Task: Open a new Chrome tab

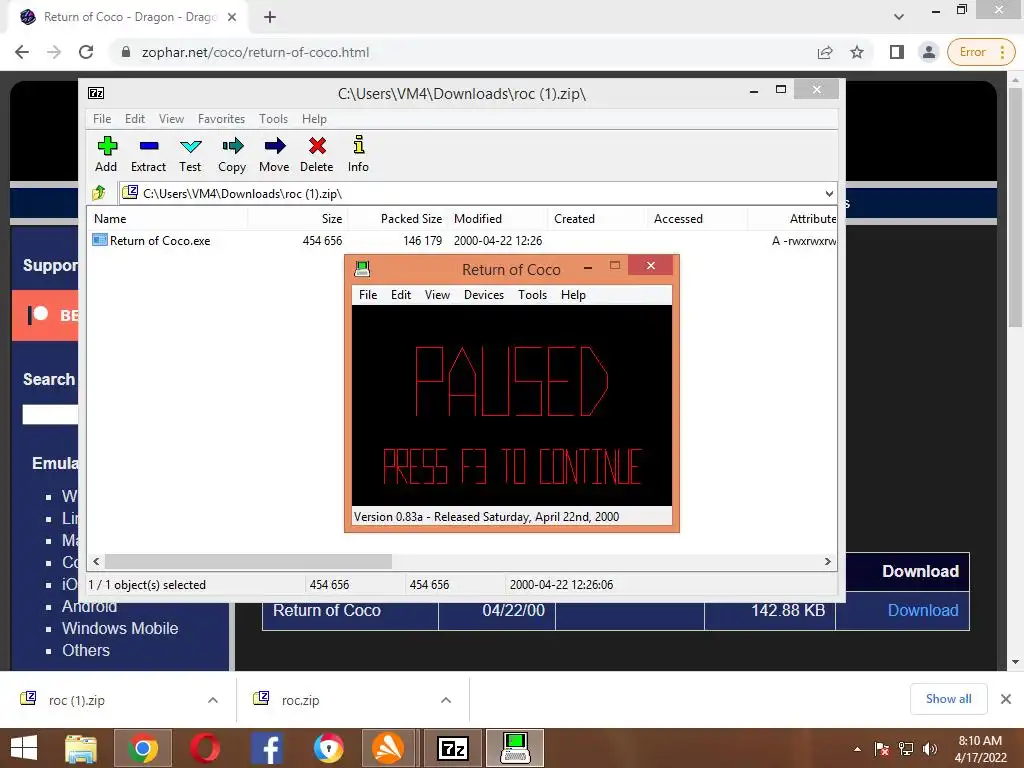Action: click(x=270, y=17)
